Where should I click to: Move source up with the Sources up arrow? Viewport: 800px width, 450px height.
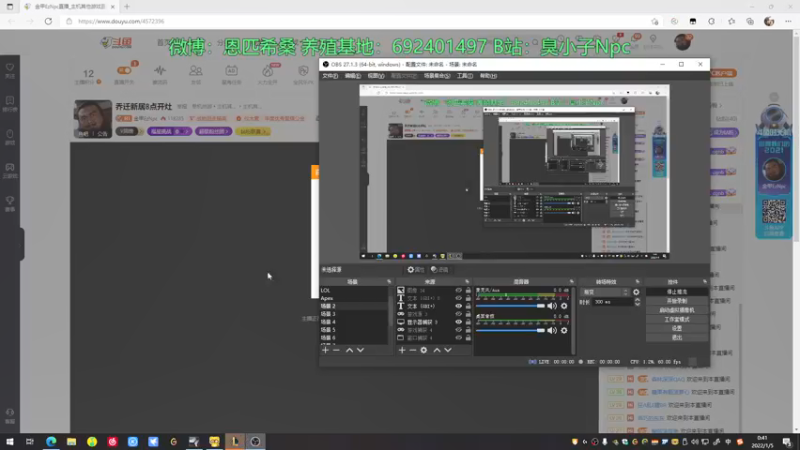pos(437,350)
